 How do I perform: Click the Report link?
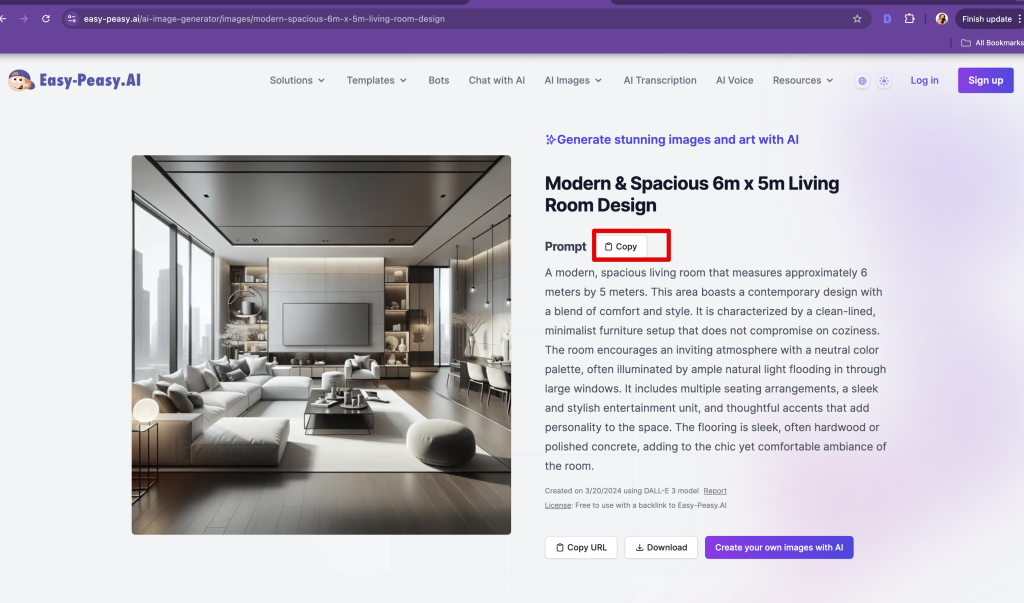(x=715, y=491)
